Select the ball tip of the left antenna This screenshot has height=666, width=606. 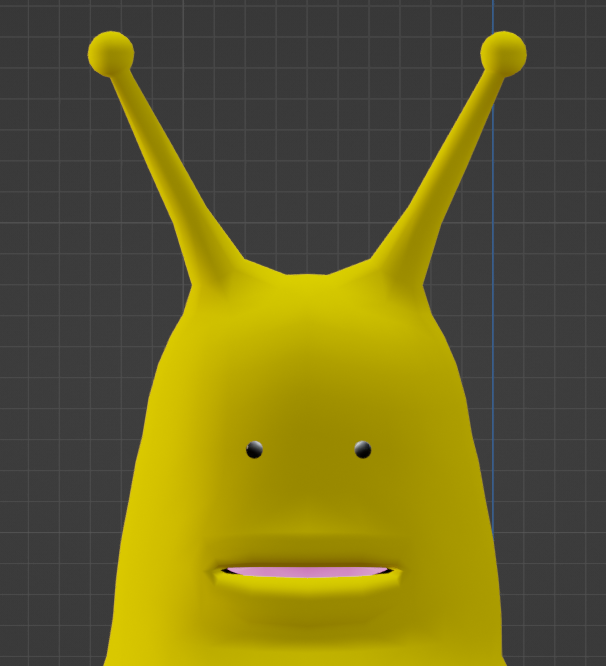(111, 54)
